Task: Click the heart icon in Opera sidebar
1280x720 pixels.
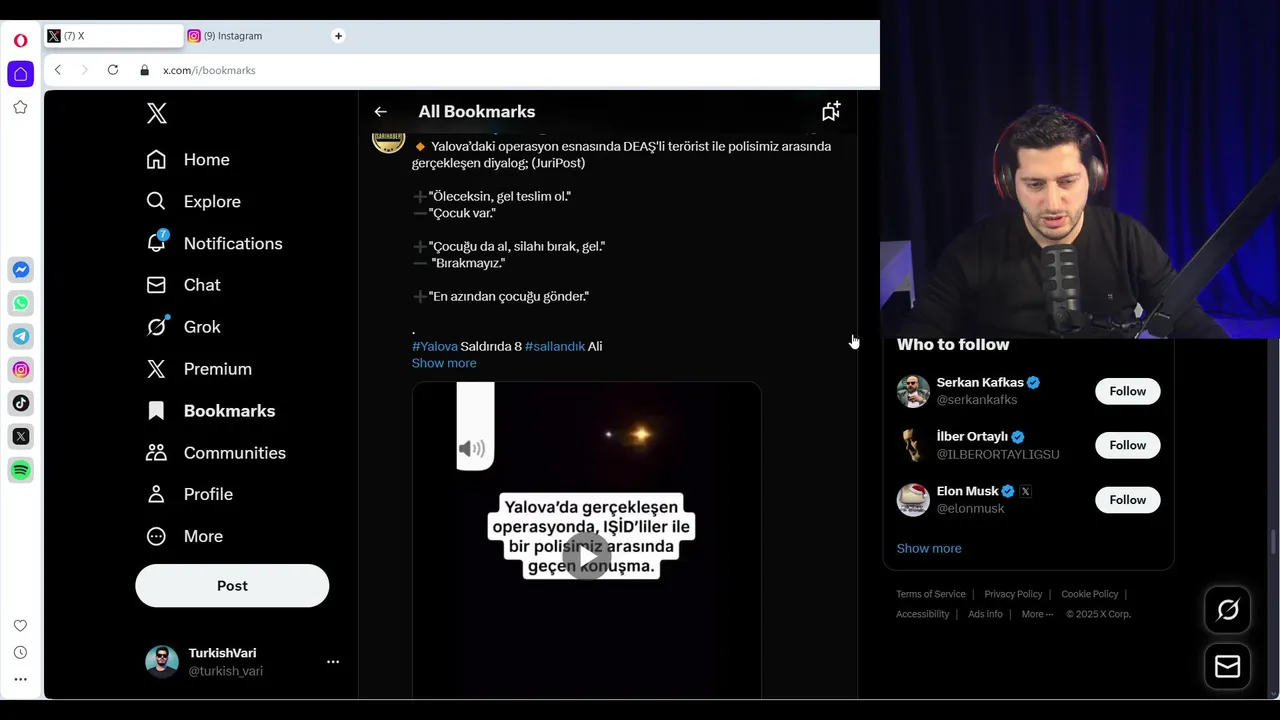Action: pos(20,626)
